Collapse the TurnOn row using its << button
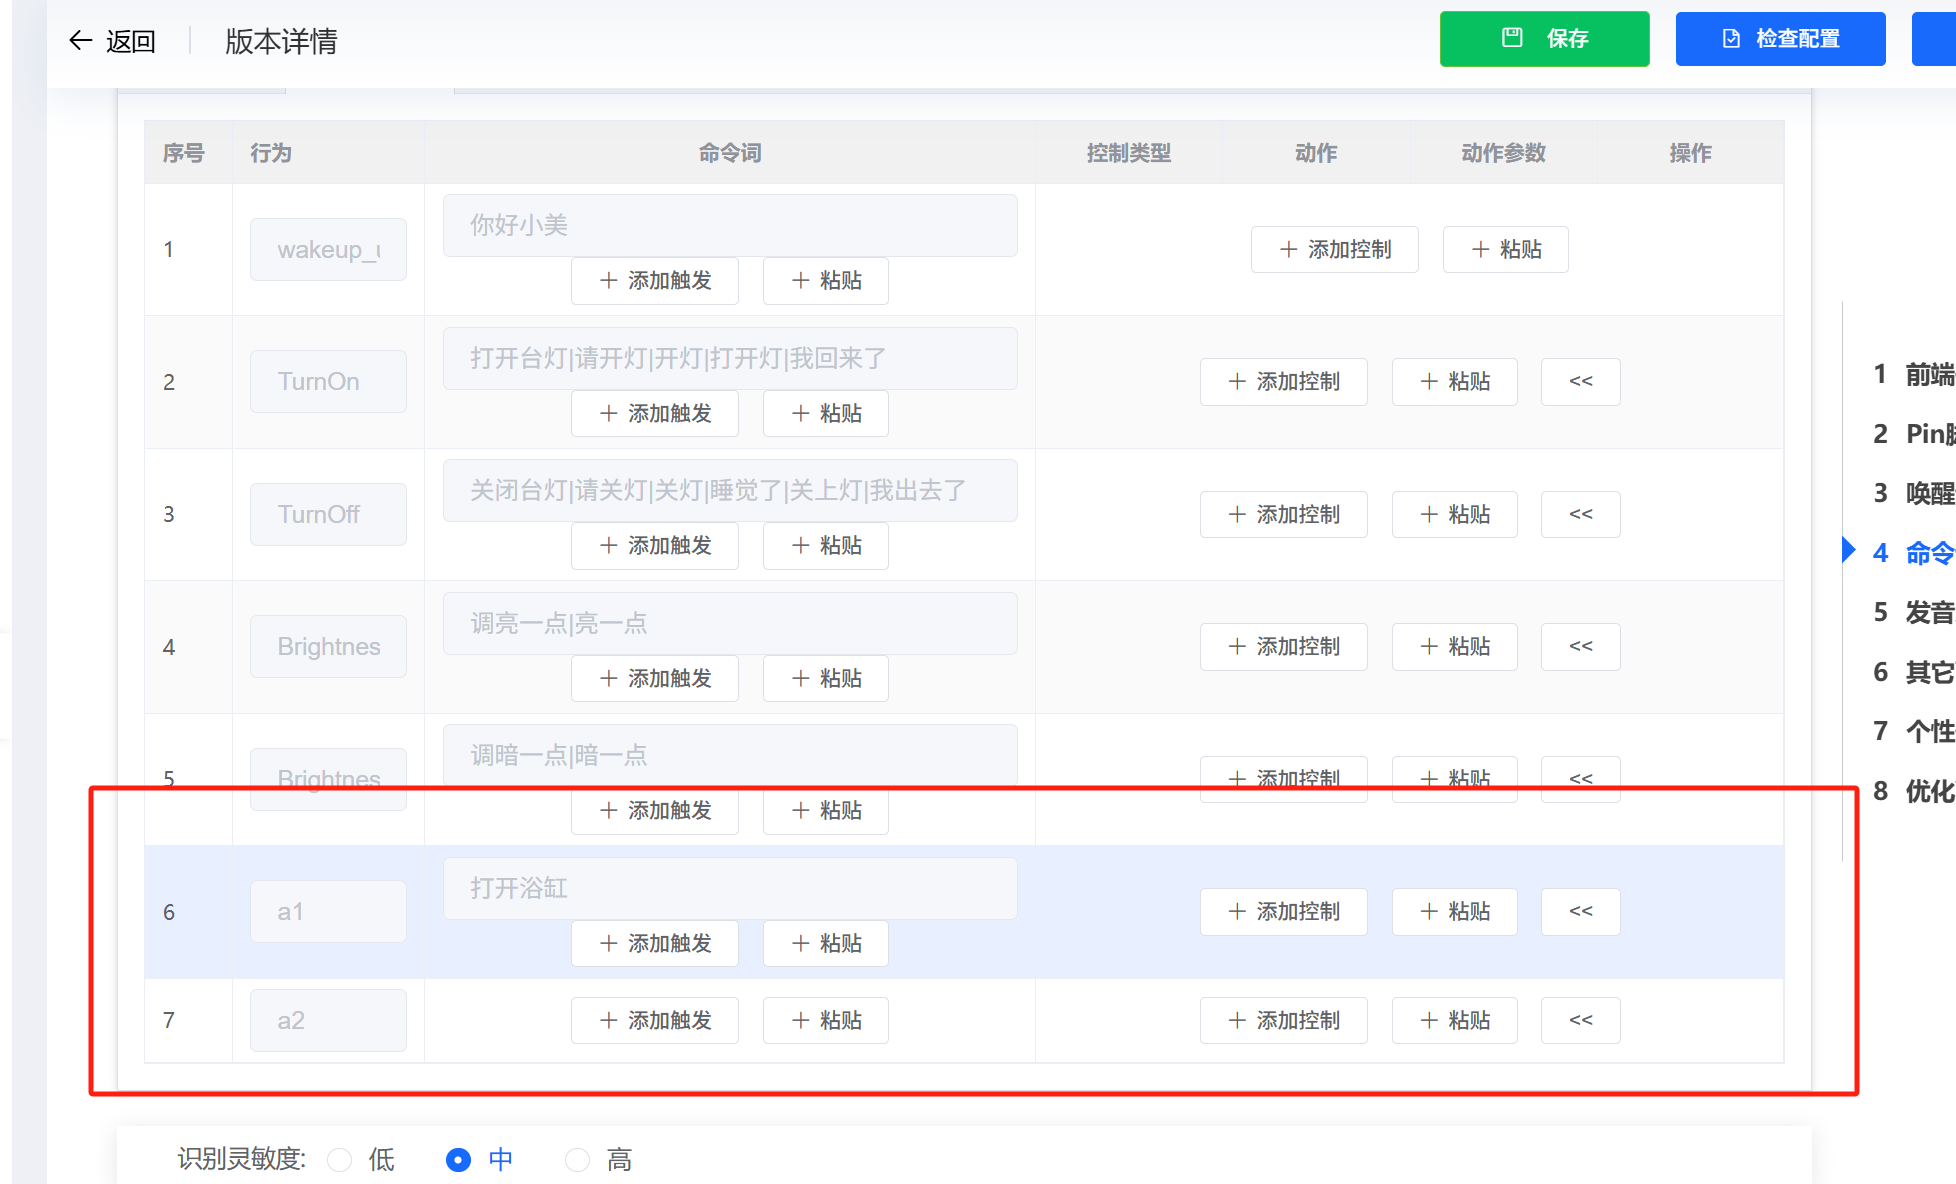 [1580, 381]
